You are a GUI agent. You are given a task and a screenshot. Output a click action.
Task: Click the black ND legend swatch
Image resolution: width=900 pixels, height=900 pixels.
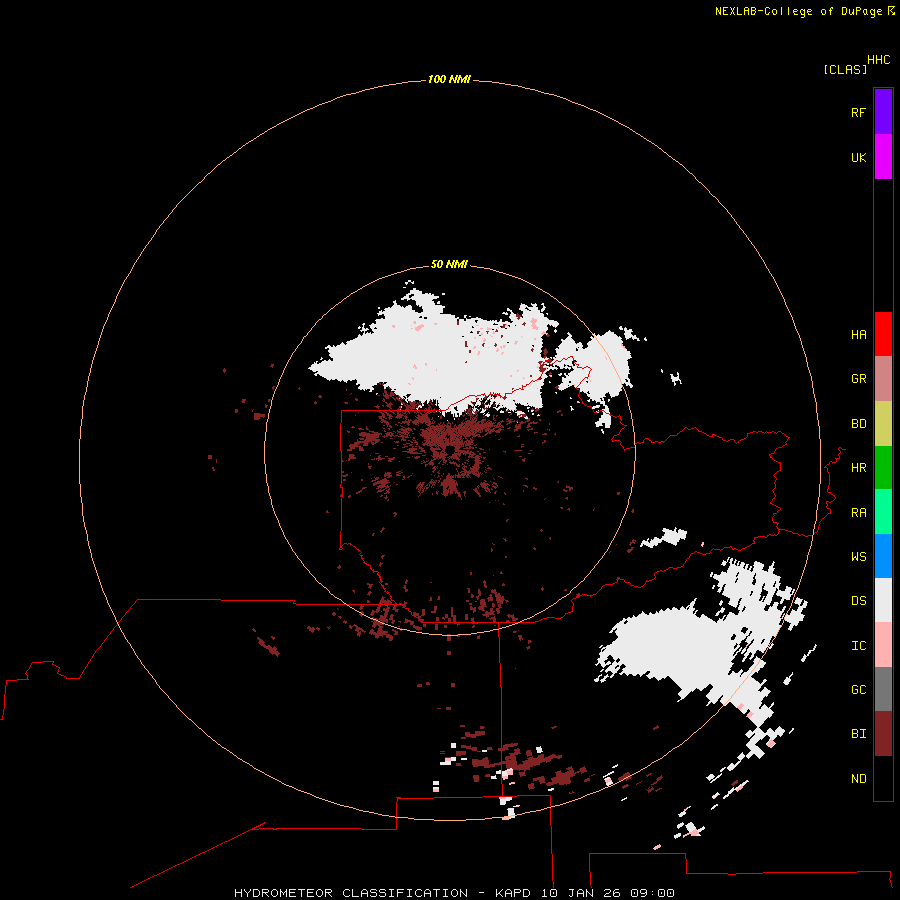coord(883,778)
